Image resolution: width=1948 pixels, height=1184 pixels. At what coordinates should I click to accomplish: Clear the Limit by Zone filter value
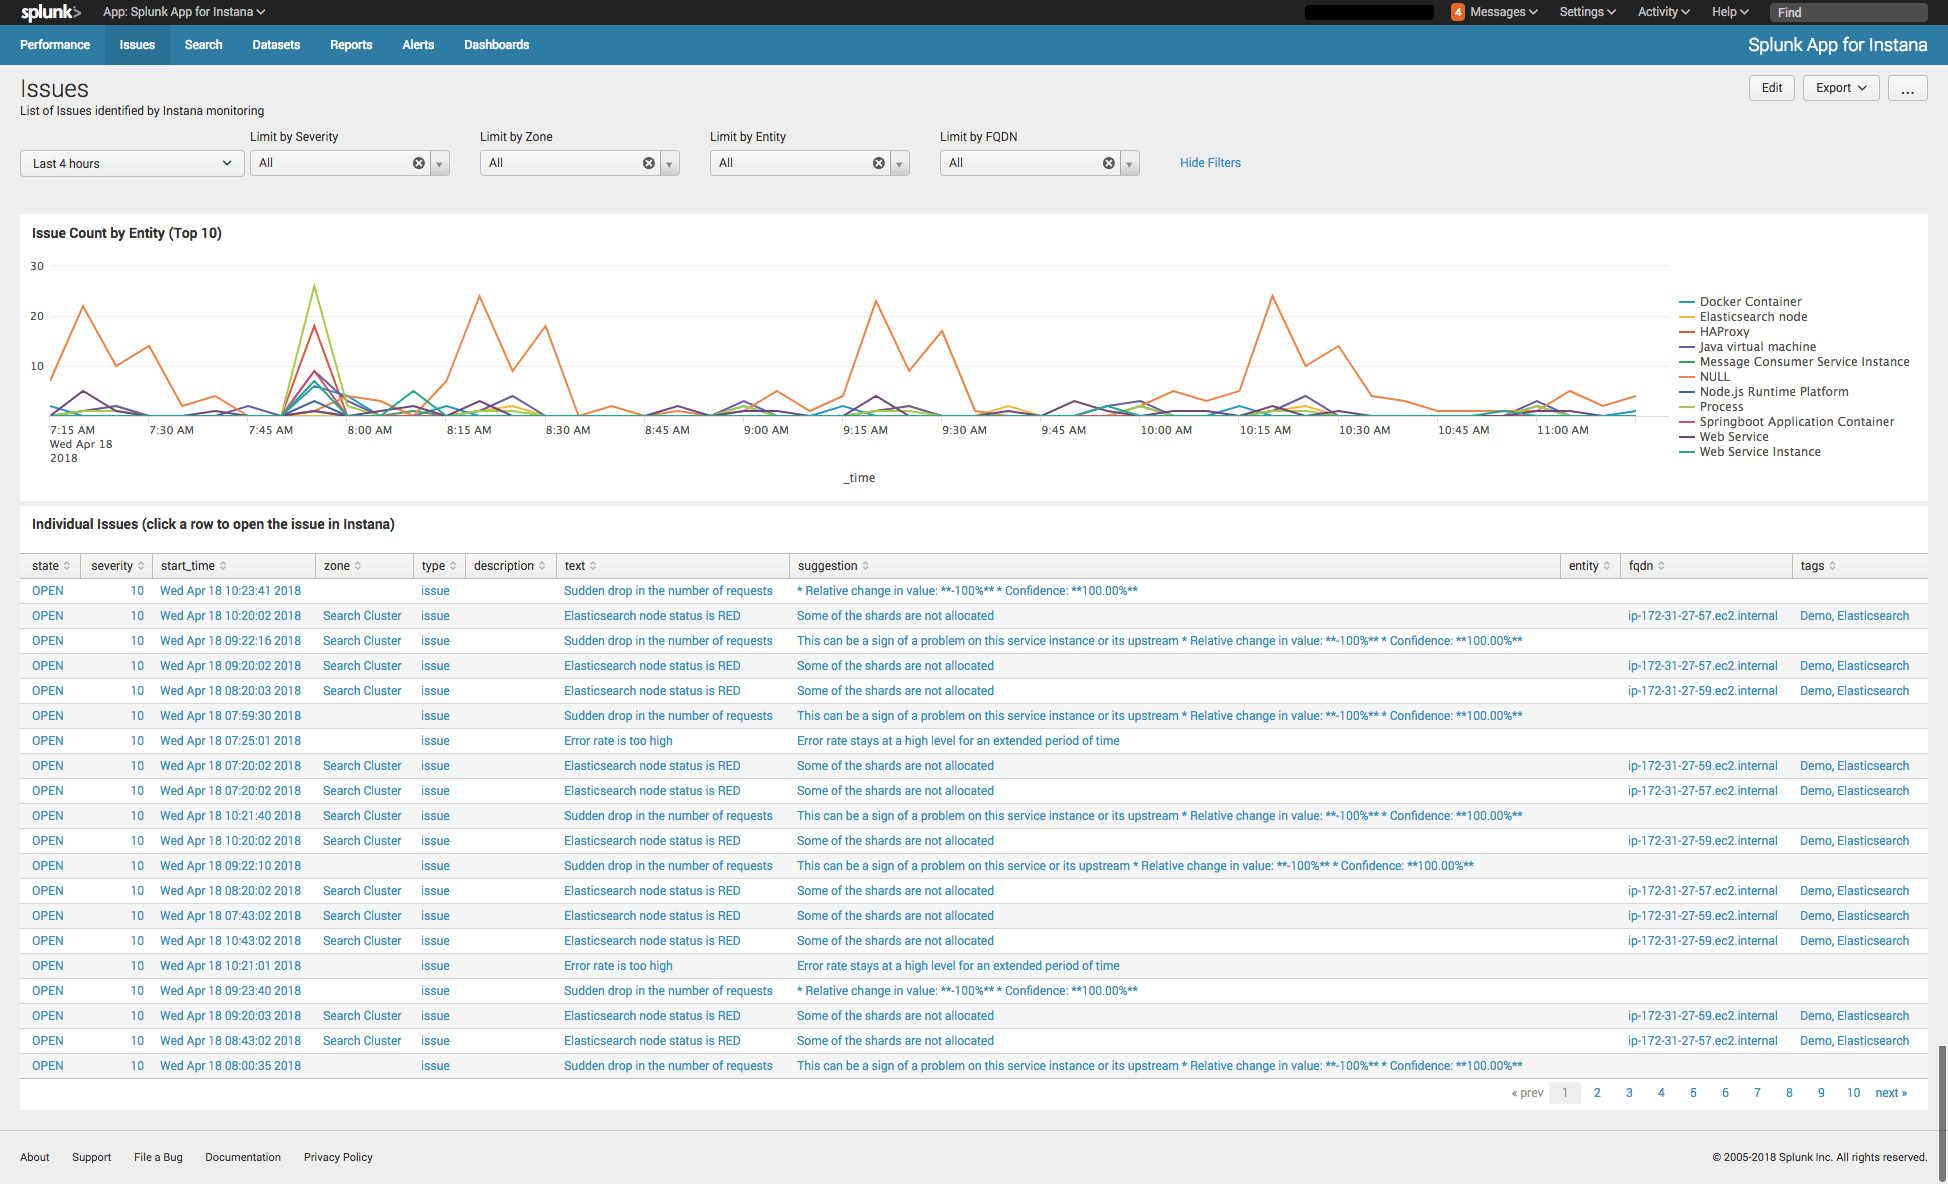(649, 163)
